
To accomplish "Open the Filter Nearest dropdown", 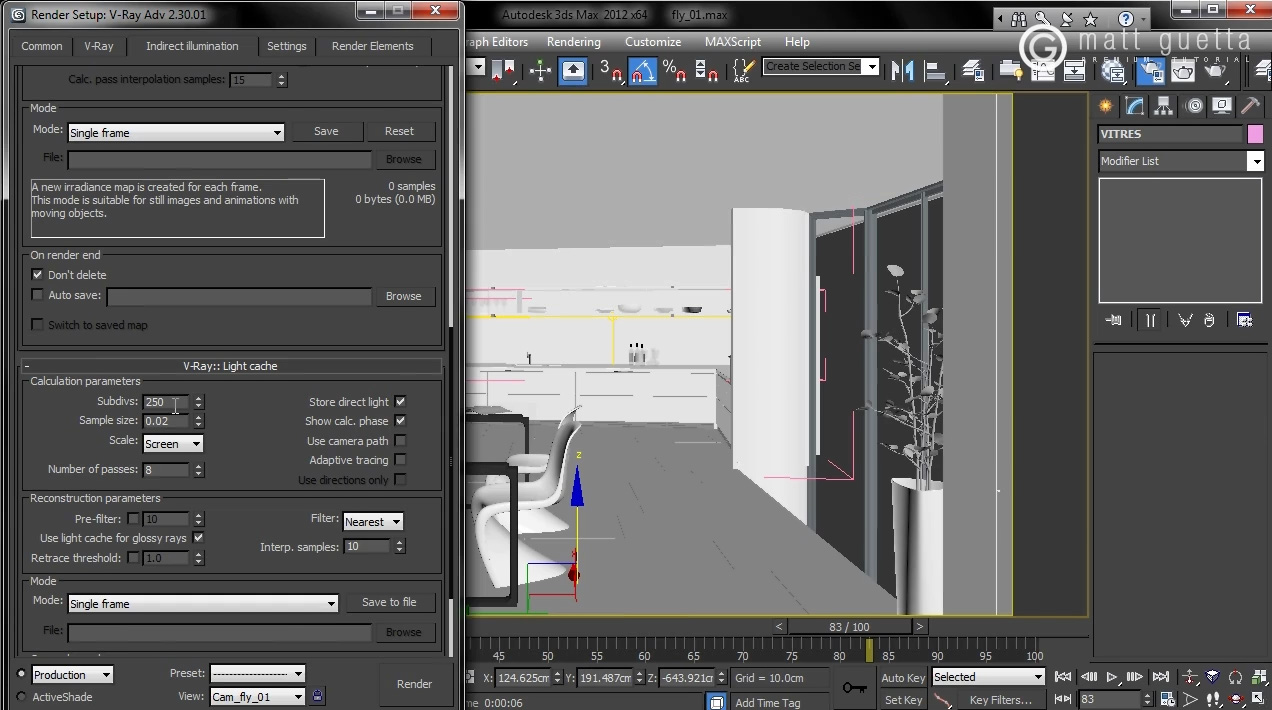I will [373, 521].
